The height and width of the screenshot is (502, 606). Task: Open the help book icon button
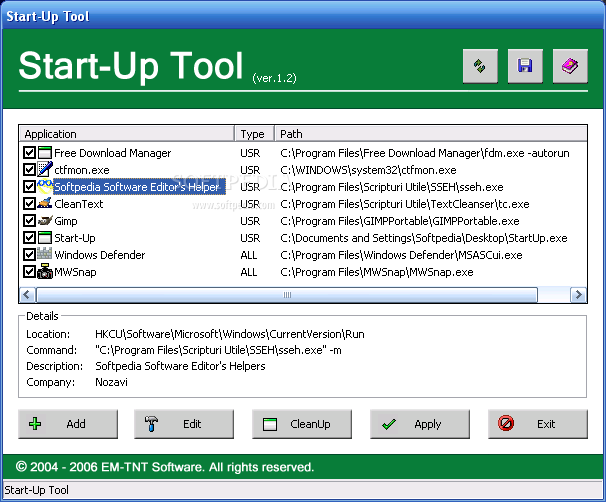[570, 66]
